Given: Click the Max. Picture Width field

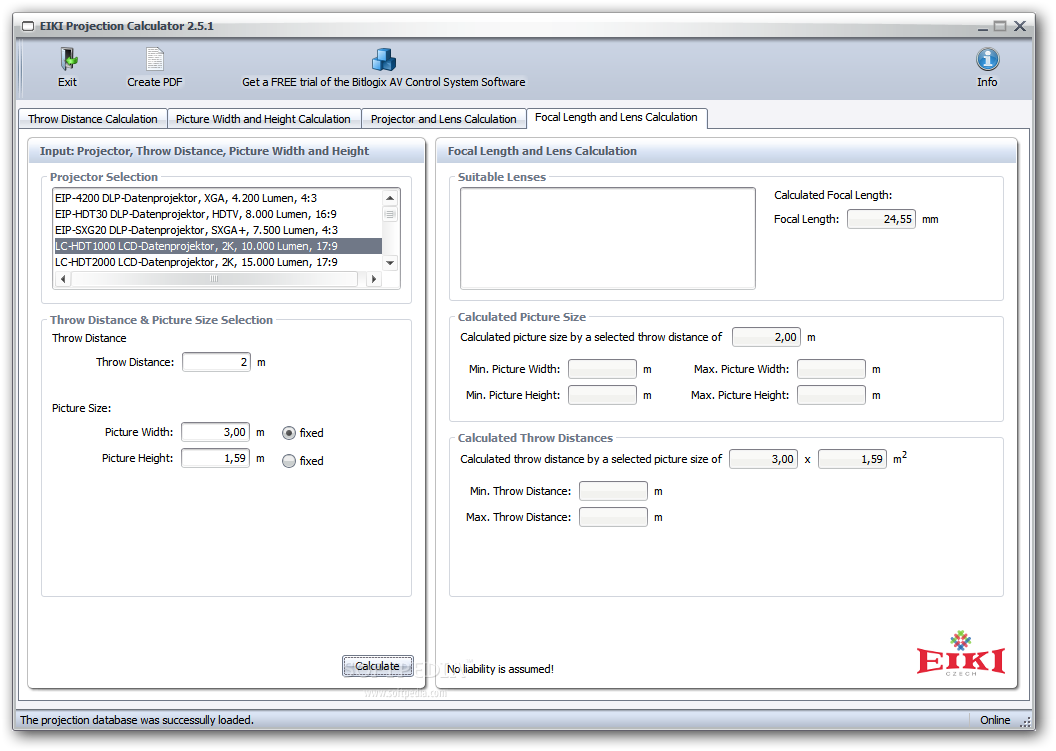Looking at the screenshot, I should 831,369.
